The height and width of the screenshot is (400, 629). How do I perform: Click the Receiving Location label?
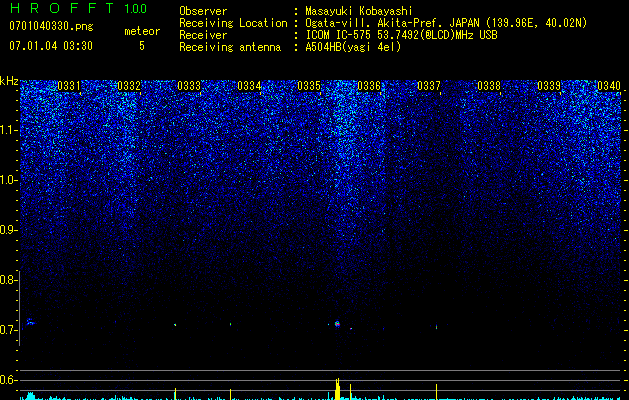pos(233,23)
